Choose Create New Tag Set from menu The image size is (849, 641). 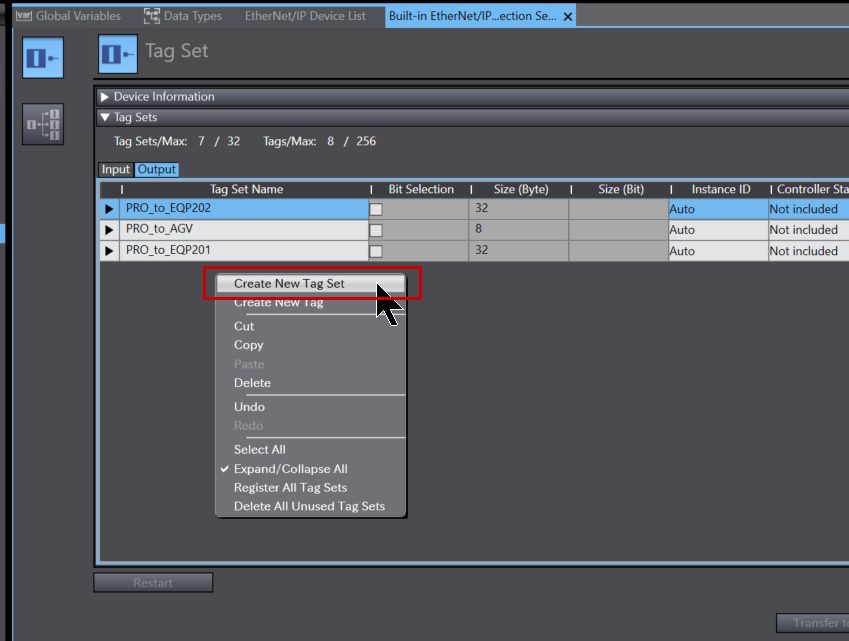click(289, 284)
